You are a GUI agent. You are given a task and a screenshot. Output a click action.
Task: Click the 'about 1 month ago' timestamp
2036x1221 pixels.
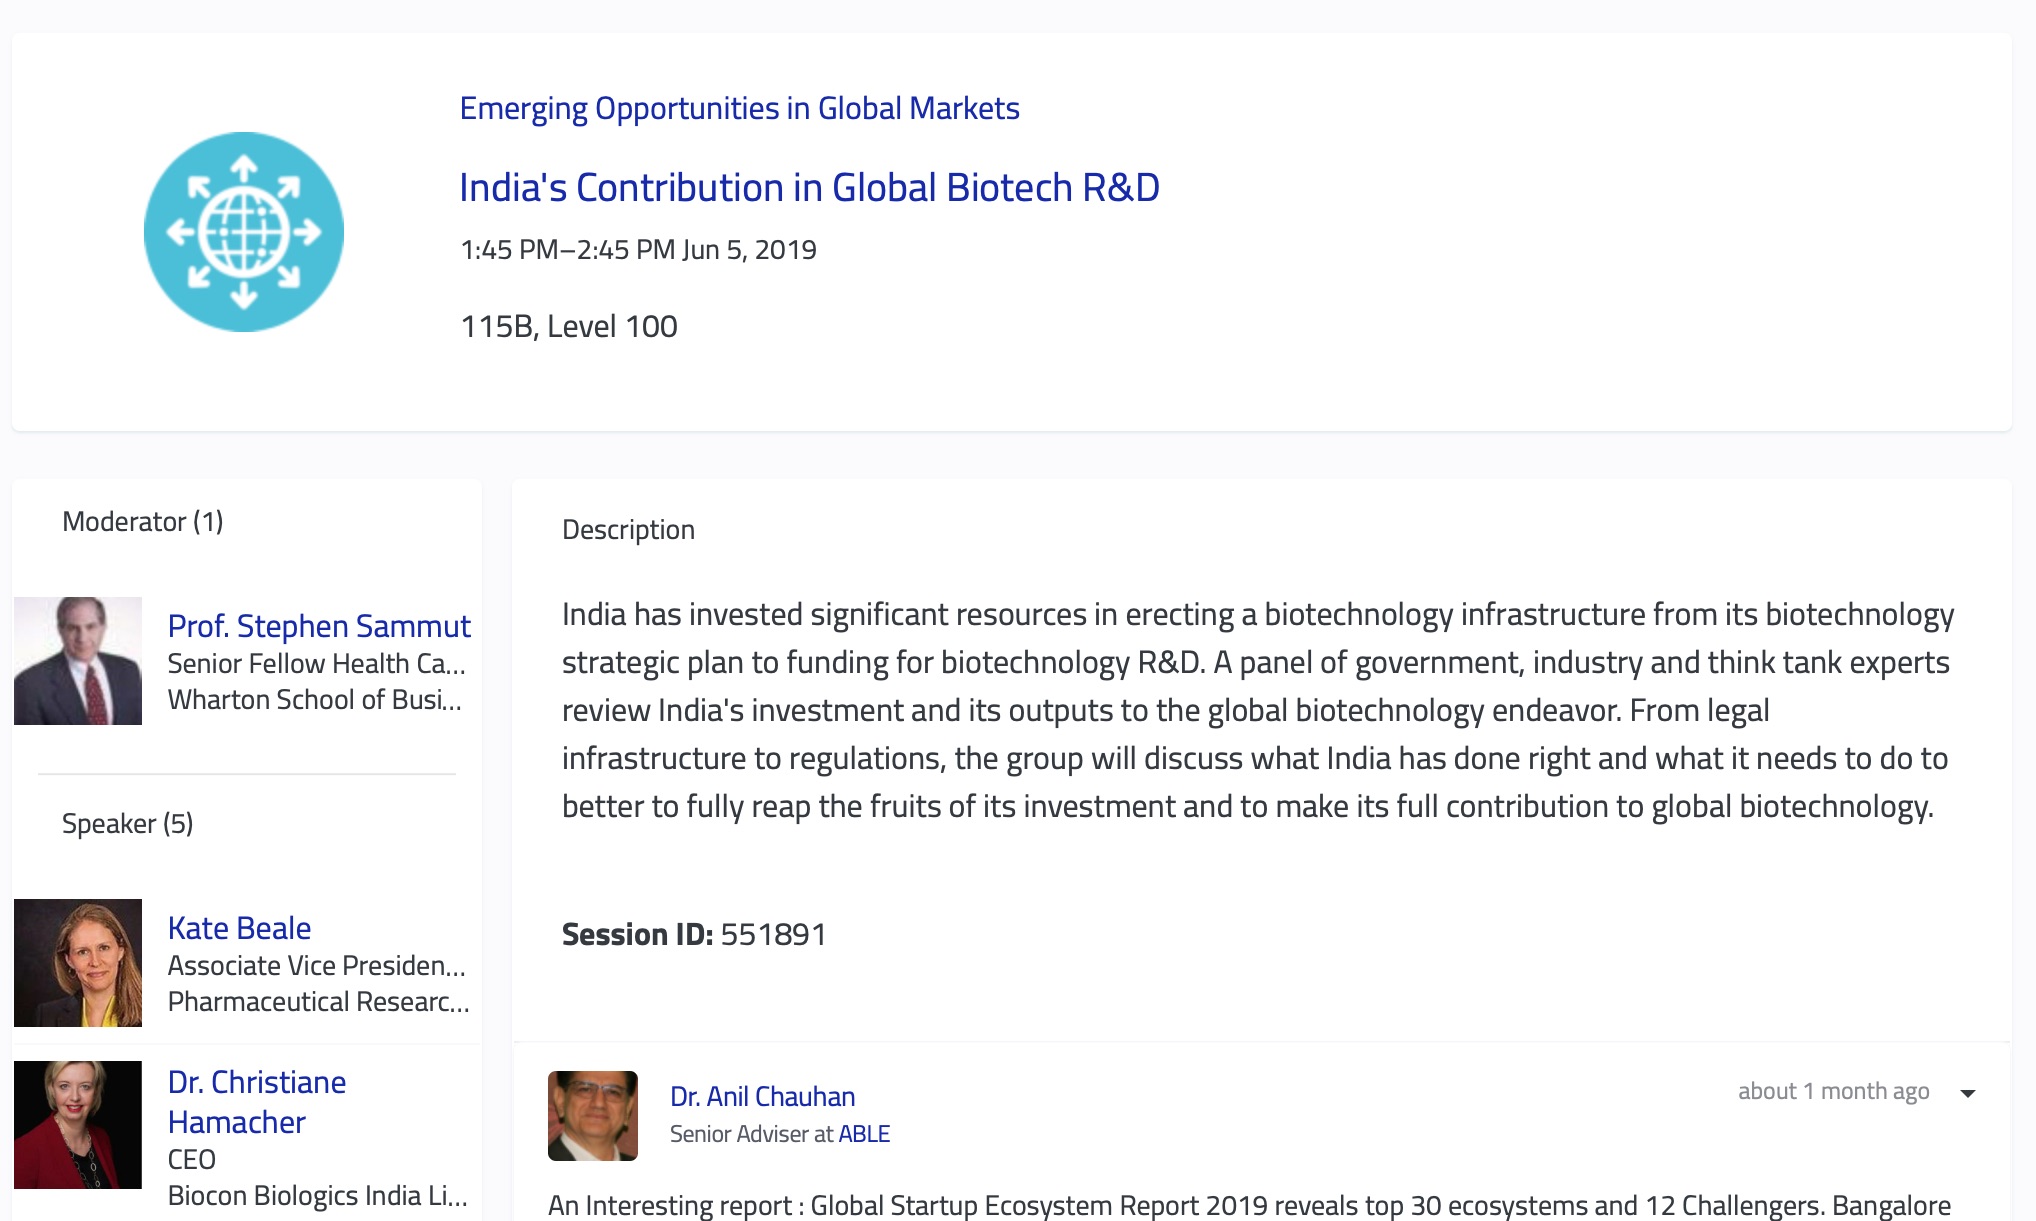1833,1091
